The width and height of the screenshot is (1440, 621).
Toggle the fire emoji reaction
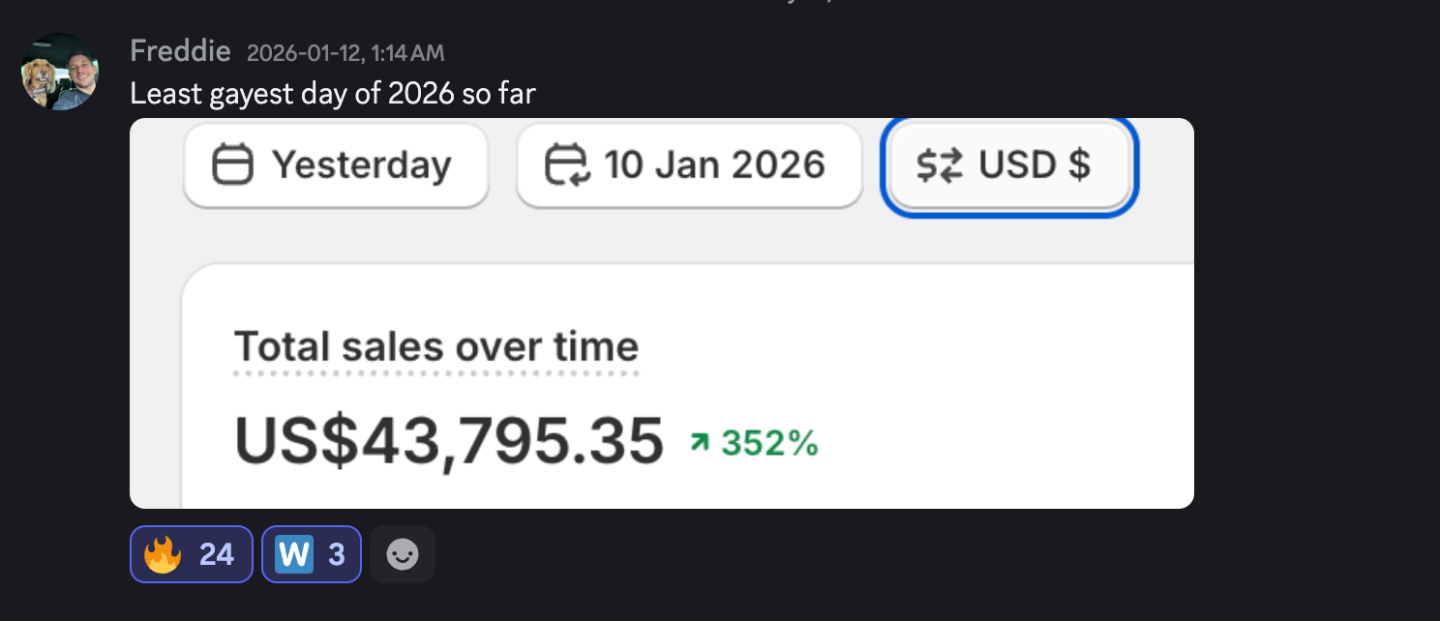[162, 554]
